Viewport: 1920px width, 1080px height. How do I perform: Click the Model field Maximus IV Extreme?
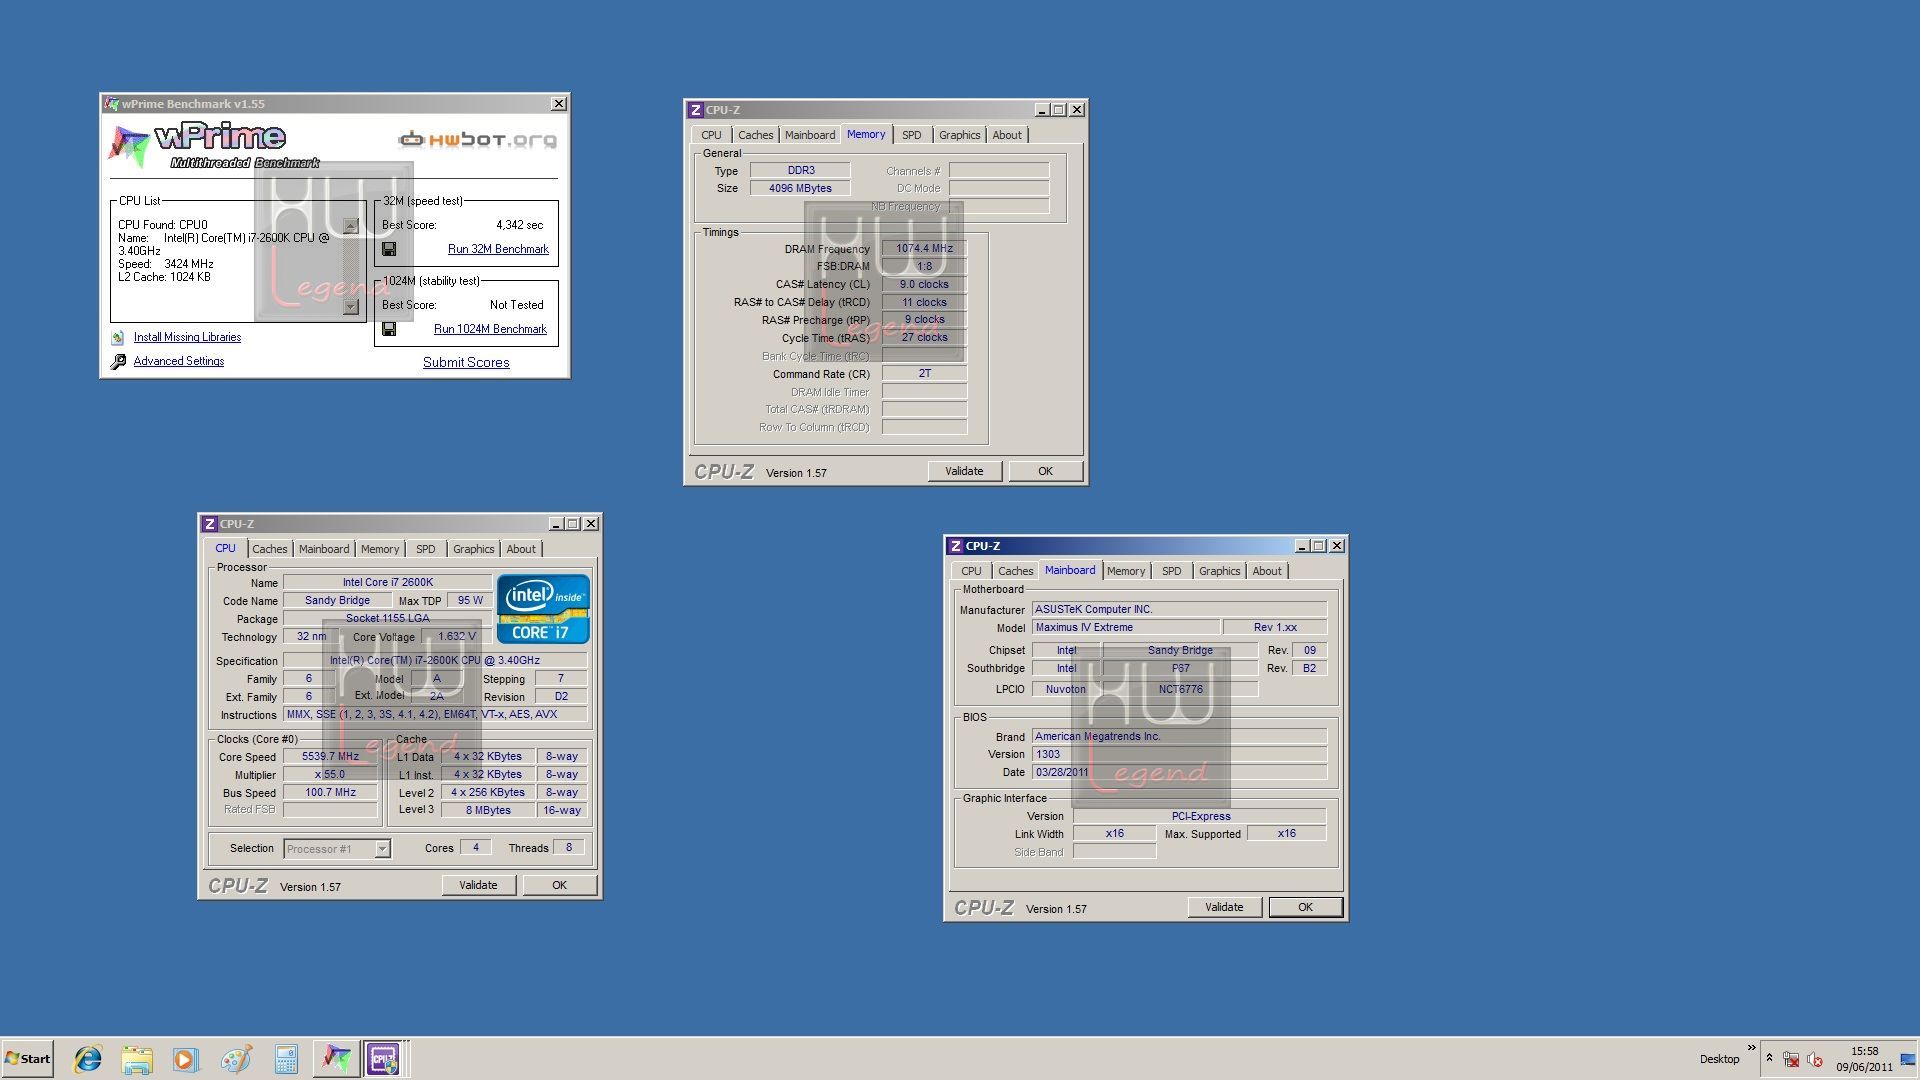1126,628
